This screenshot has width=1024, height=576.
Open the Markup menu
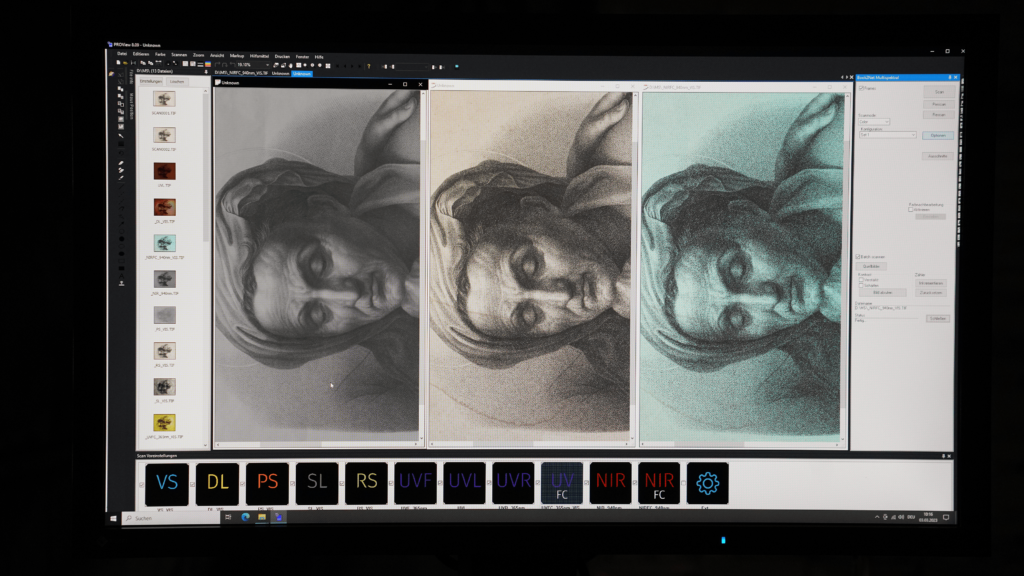[237, 56]
